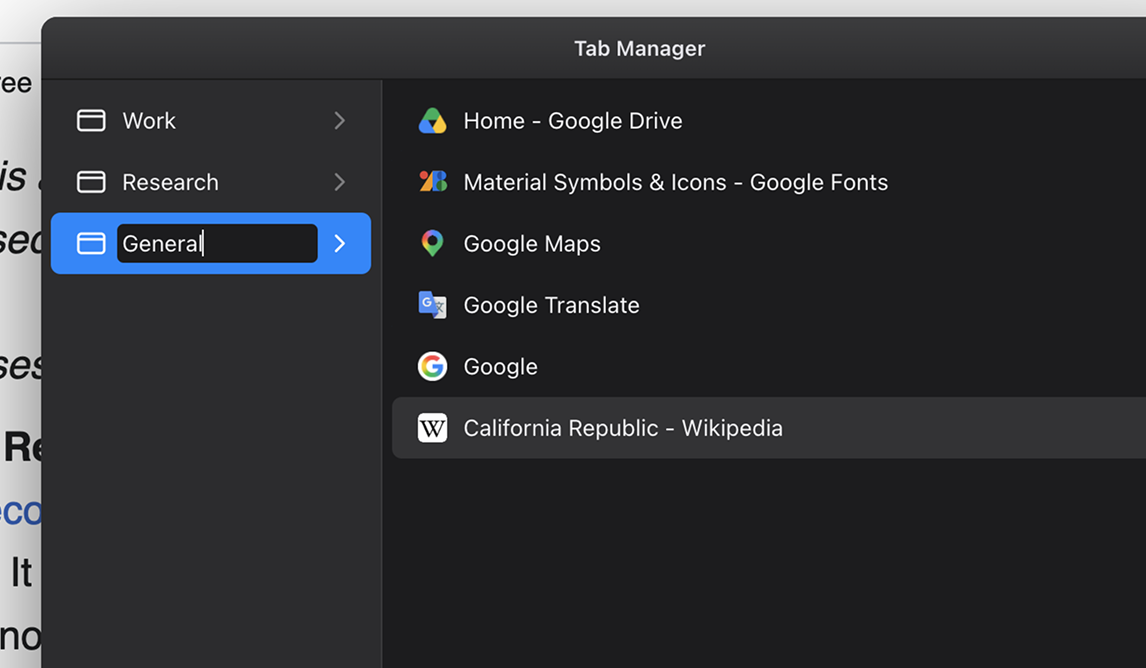Open the Google Maps tab entry
The width and height of the screenshot is (1146, 668).
[769, 243]
